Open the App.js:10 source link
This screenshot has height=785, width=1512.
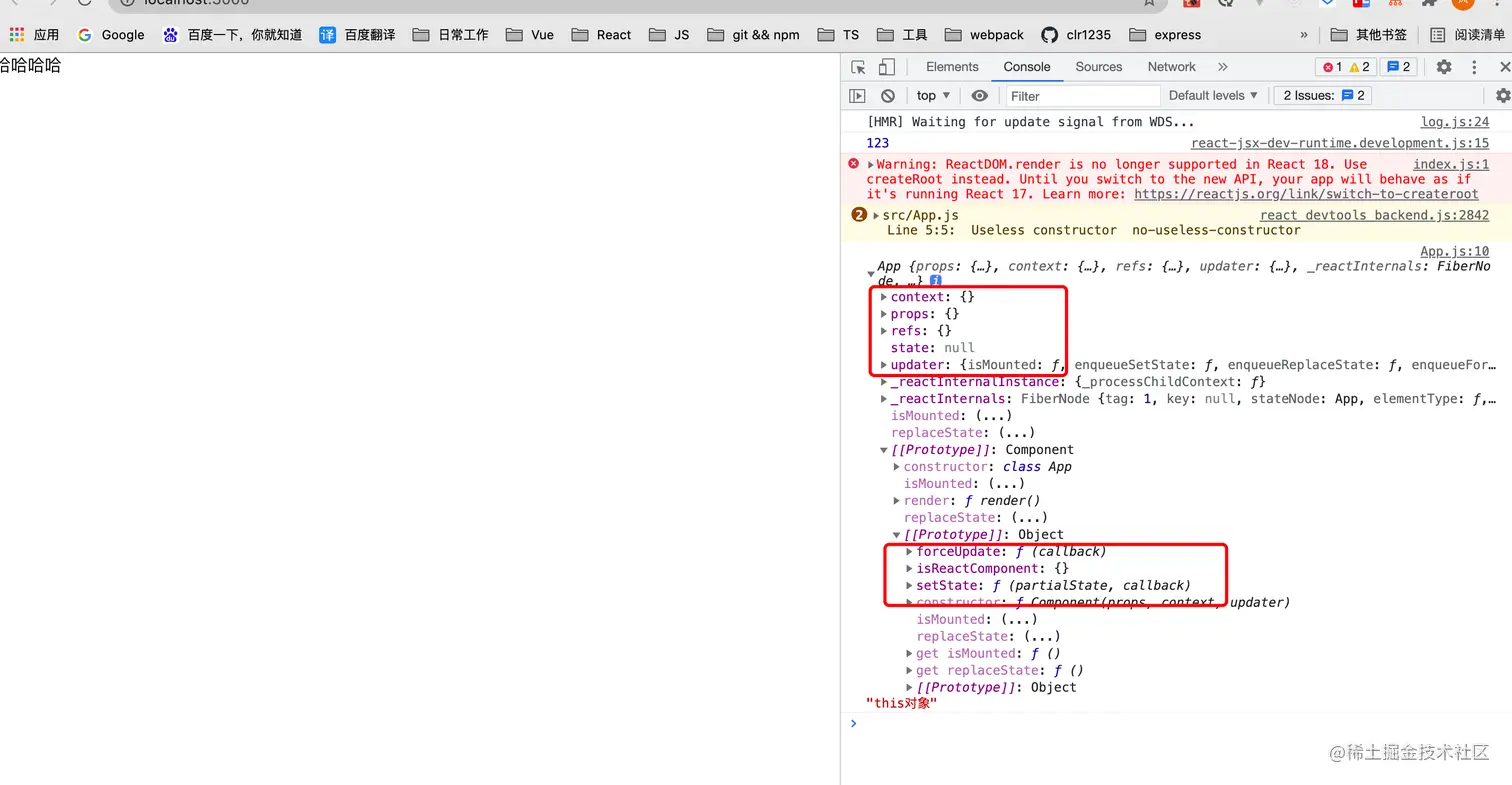pyautogui.click(x=1455, y=252)
